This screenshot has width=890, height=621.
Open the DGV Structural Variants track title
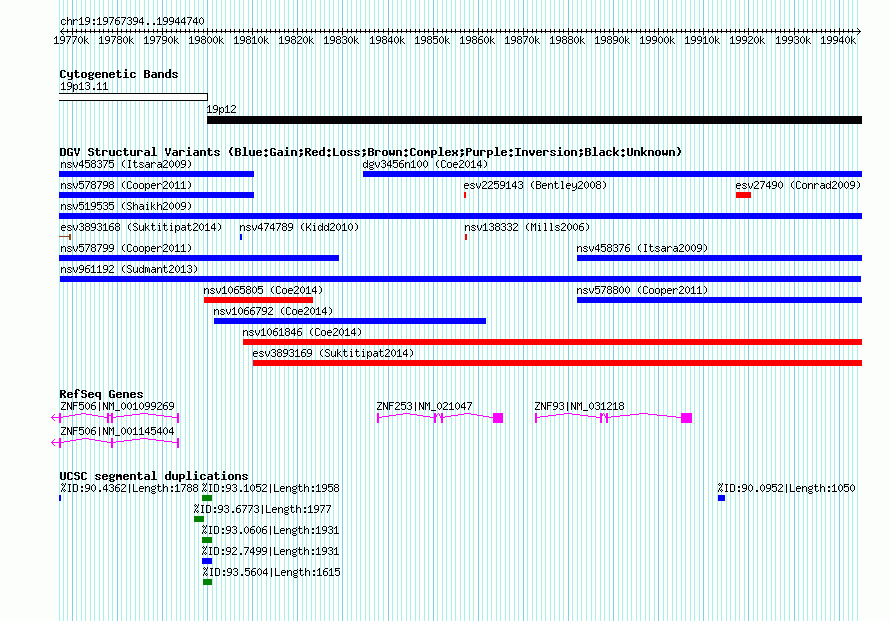point(370,152)
